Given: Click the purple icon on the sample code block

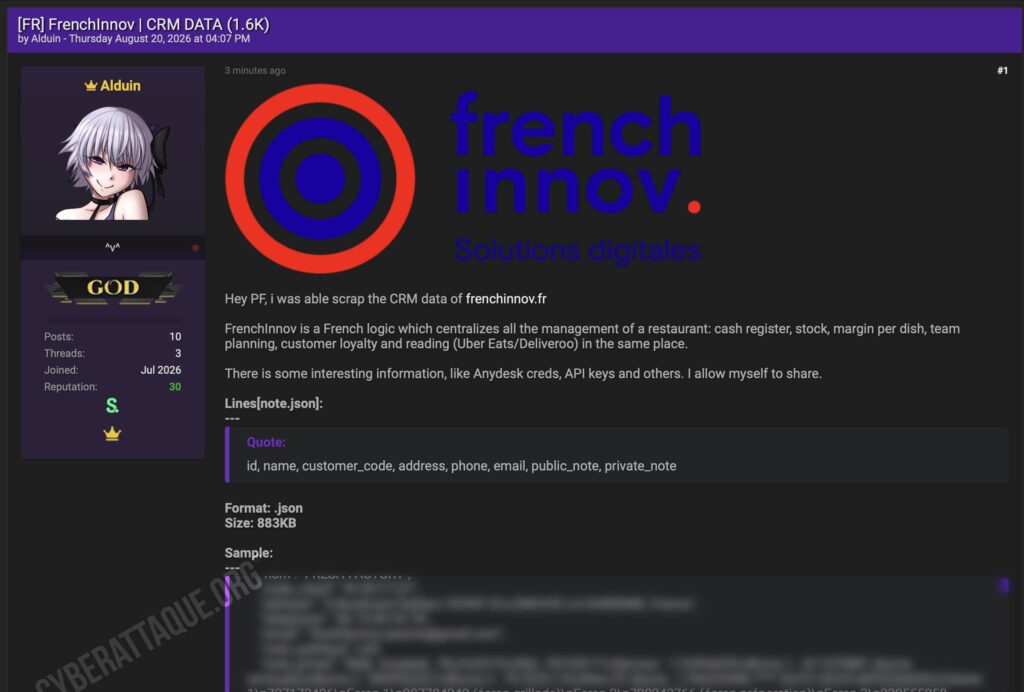Looking at the screenshot, I should (1004, 585).
